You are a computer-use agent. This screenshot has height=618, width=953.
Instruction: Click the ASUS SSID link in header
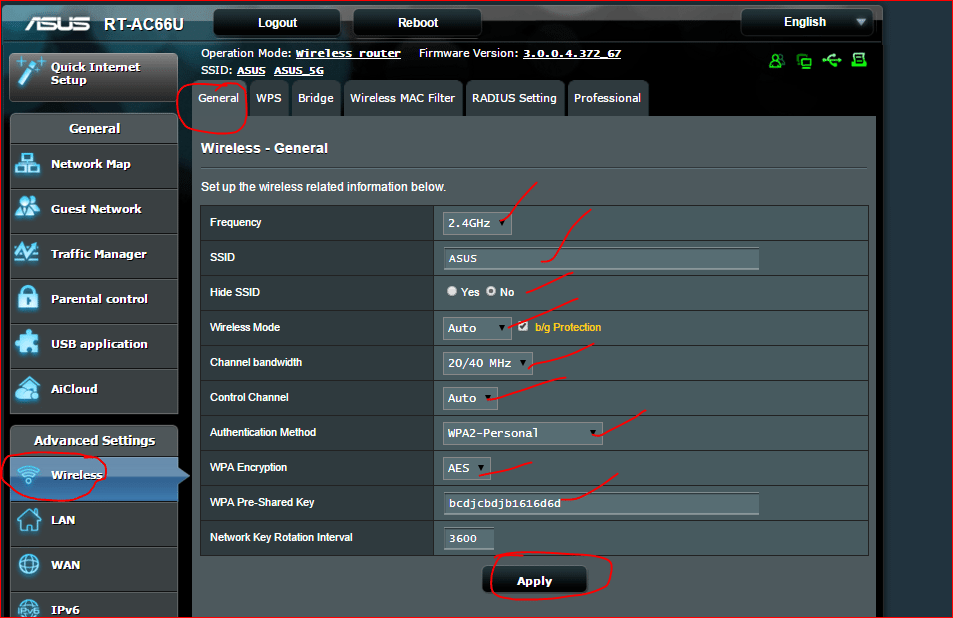251,70
